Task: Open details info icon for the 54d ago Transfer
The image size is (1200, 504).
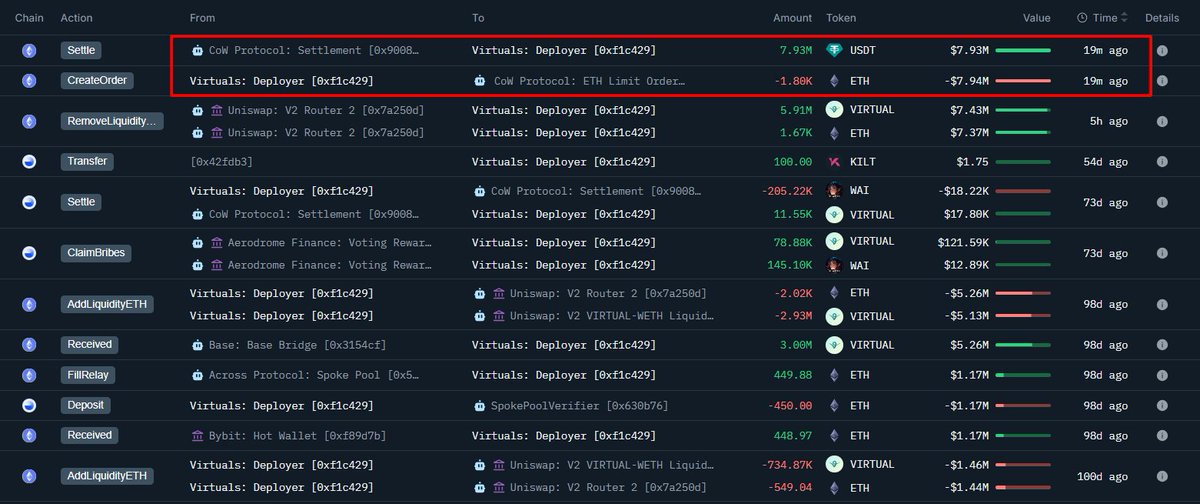Action: 1162,162
